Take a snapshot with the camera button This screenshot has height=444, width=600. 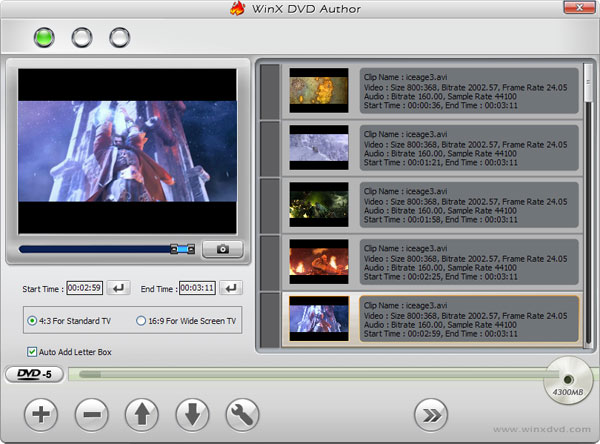(x=222, y=249)
